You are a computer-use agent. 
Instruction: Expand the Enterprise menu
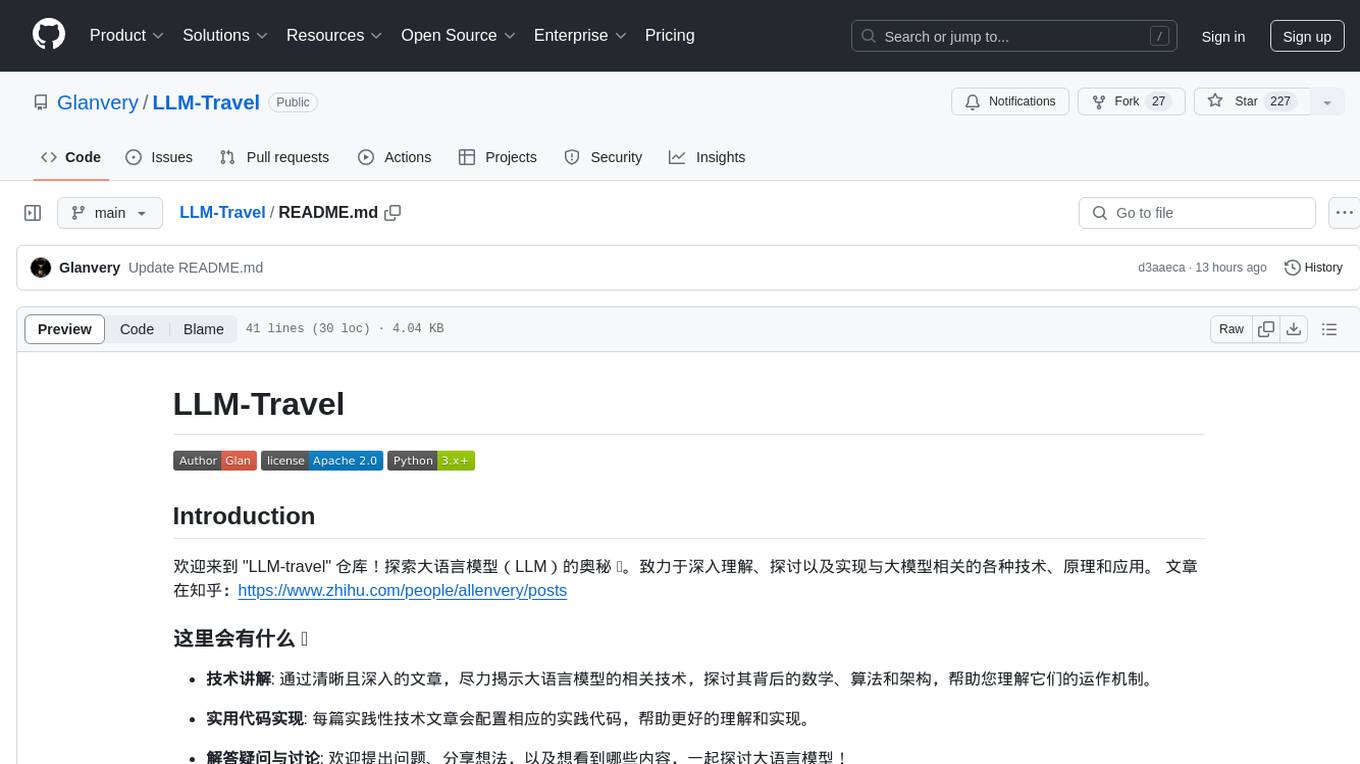(x=580, y=35)
